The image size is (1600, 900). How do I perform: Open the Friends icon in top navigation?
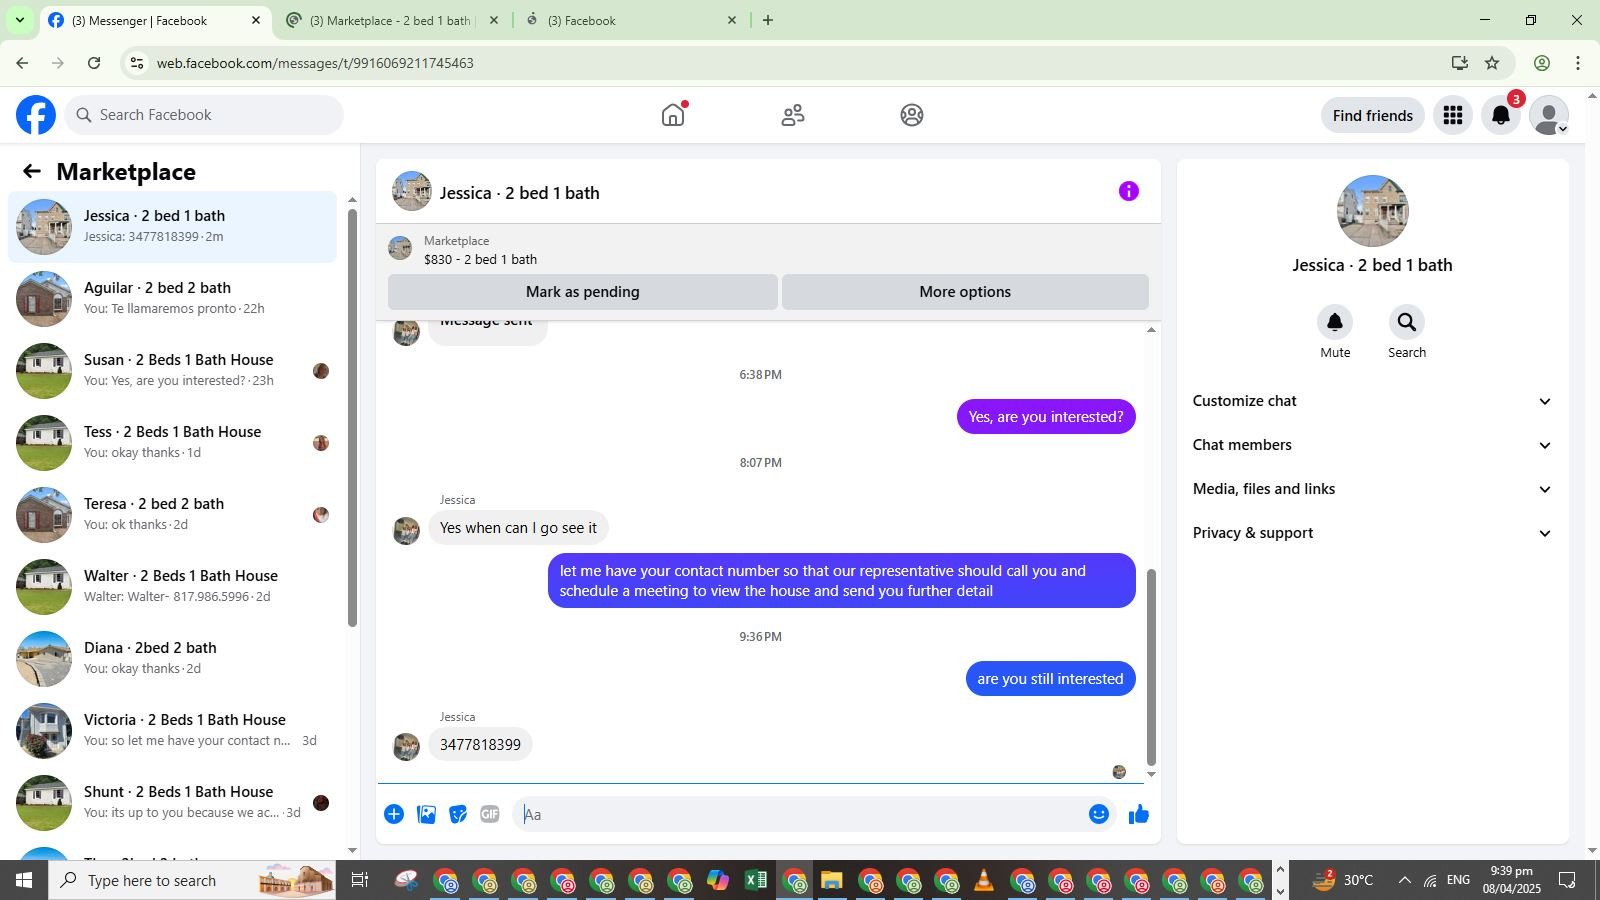[793, 115]
